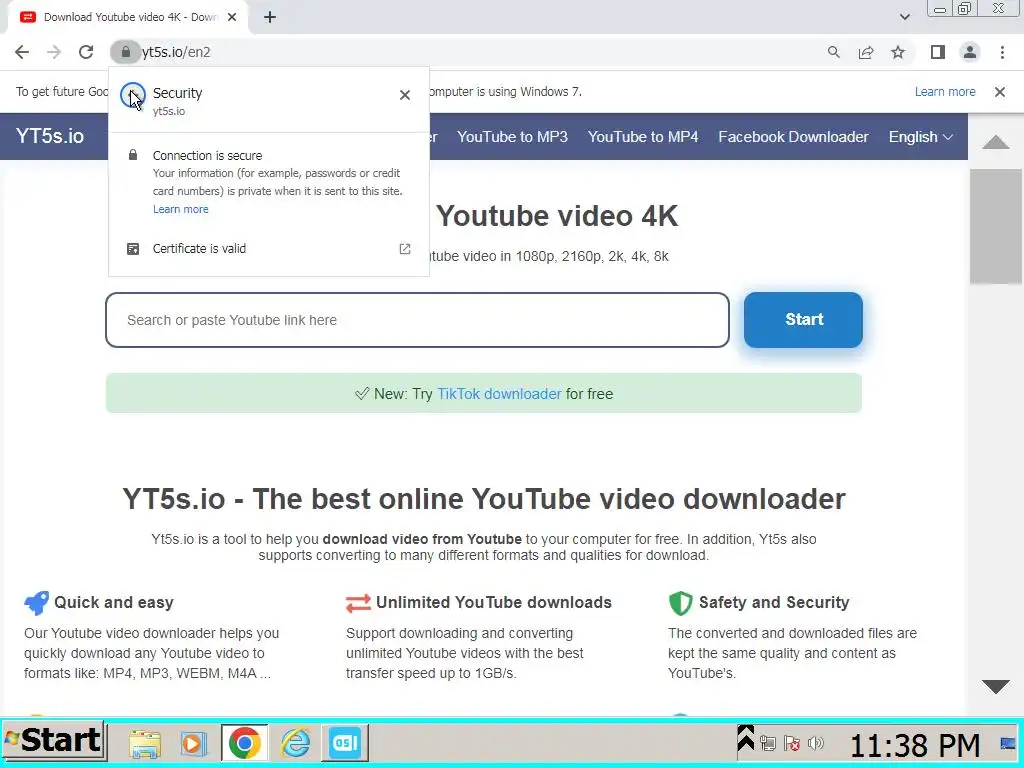Click the 'Safety and Security' heading
The image size is (1024, 768).
pyautogui.click(x=774, y=602)
